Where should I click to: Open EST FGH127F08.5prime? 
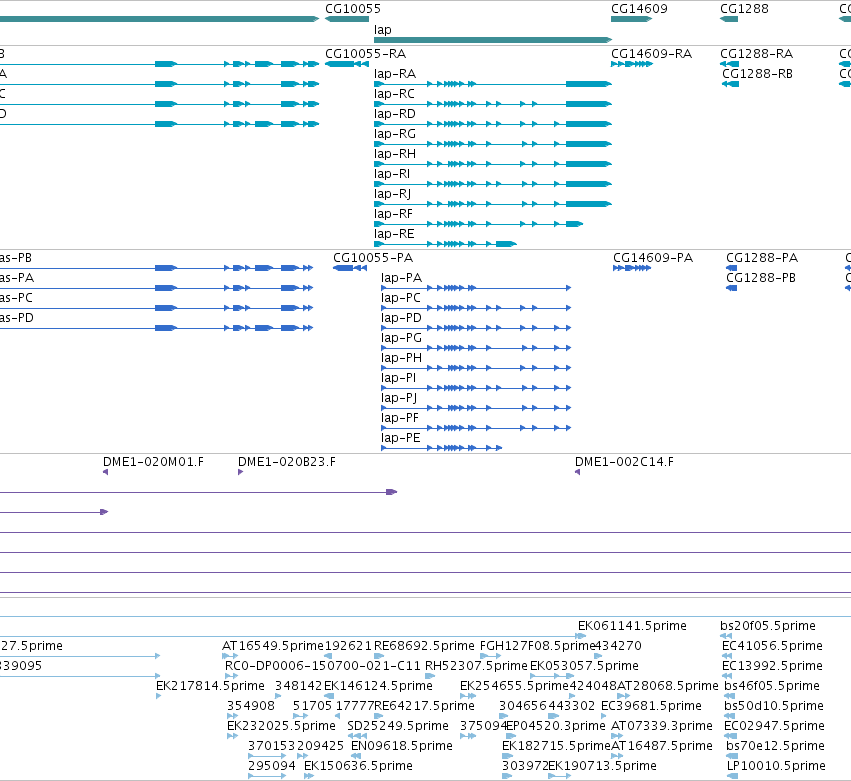[x=537, y=646]
